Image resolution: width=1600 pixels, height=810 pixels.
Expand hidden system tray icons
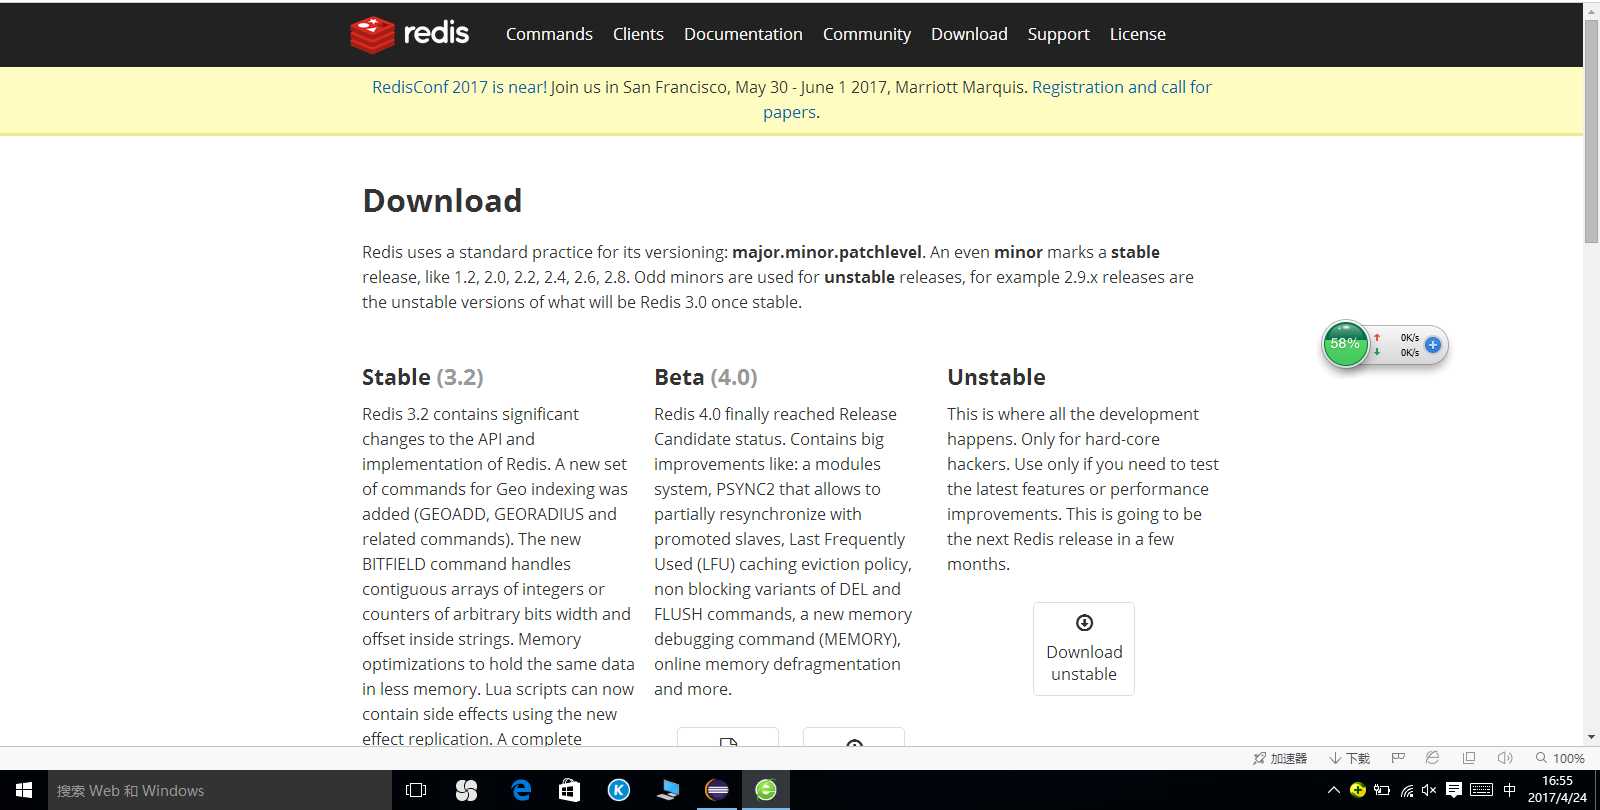click(x=1333, y=790)
